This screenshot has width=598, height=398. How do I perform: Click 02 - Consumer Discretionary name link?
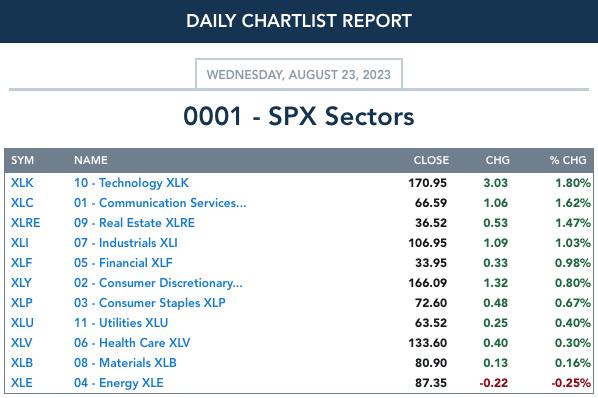[158, 283]
